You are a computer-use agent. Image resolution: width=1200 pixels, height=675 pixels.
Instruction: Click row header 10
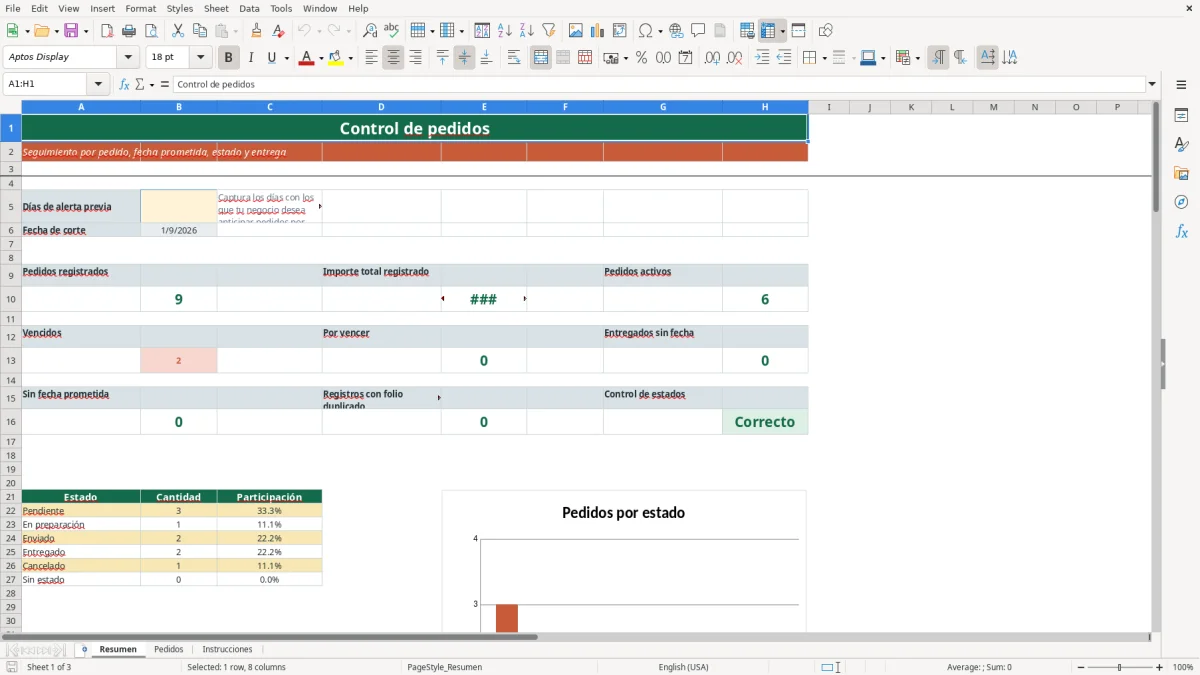[11, 299]
